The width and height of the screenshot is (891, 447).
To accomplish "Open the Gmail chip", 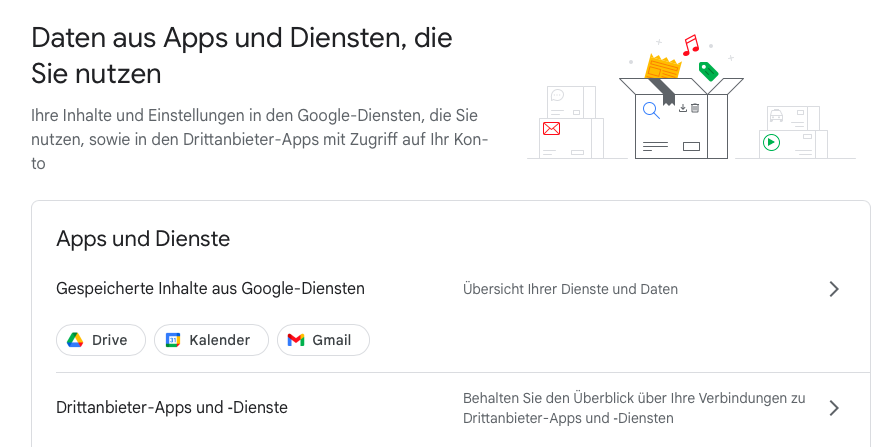I will tap(322, 340).
